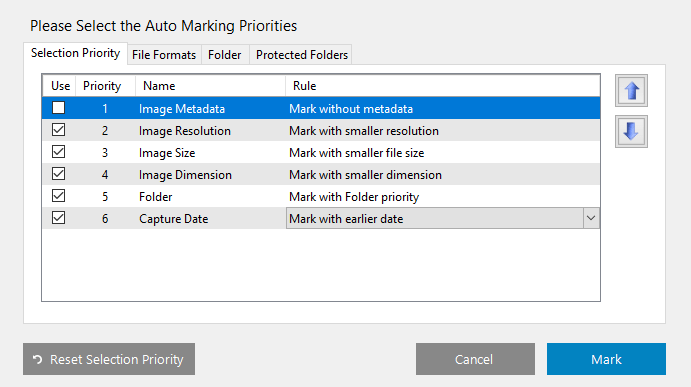
Task: Click 'Mark without metadata' rule cell
Action: coord(442,108)
